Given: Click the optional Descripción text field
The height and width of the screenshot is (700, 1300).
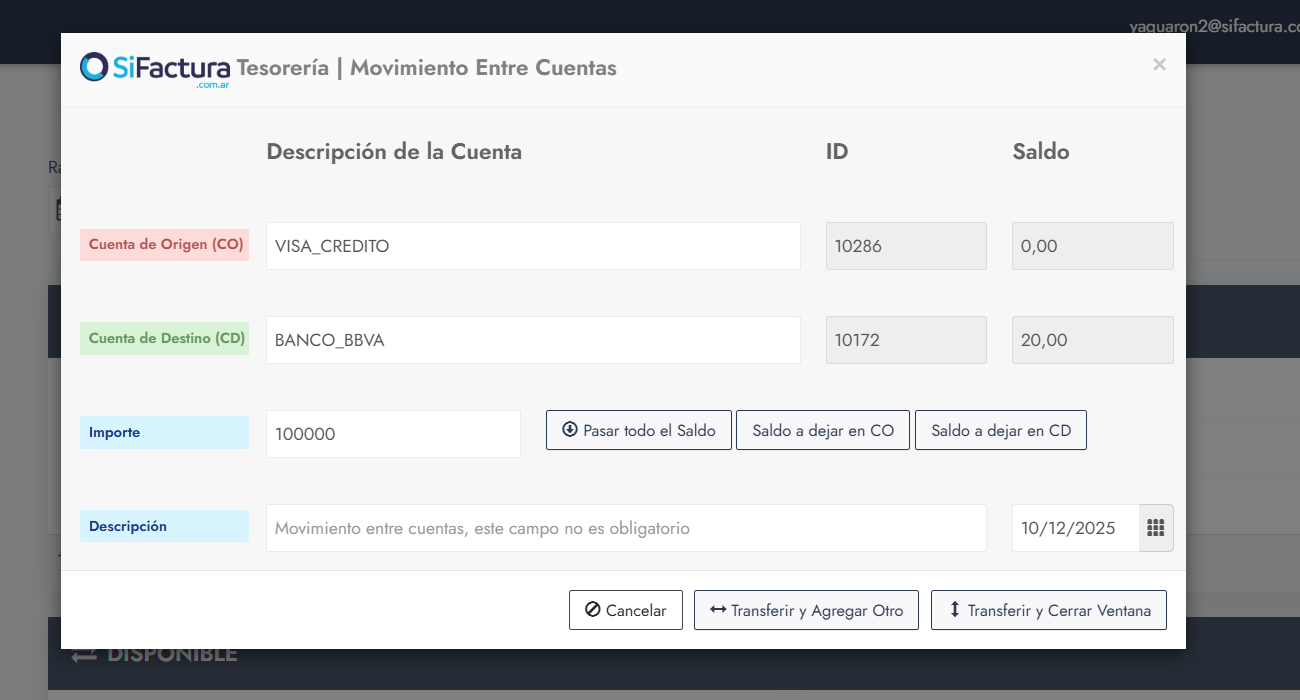Looking at the screenshot, I should (x=626, y=528).
